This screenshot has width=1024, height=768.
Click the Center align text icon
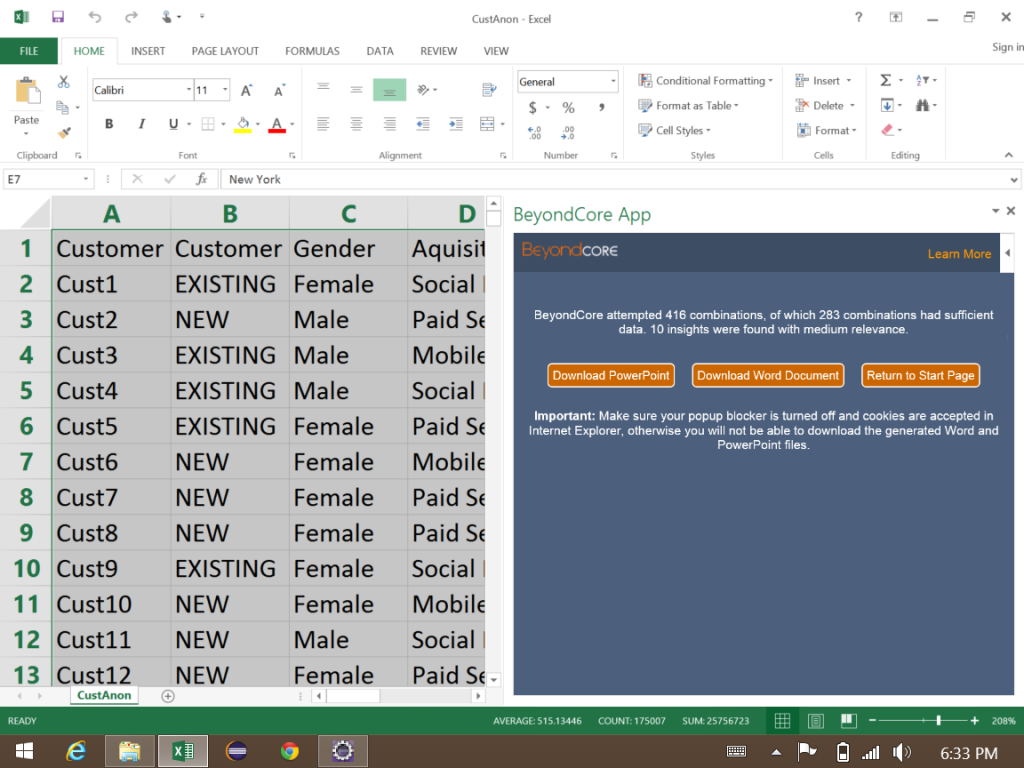[356, 124]
